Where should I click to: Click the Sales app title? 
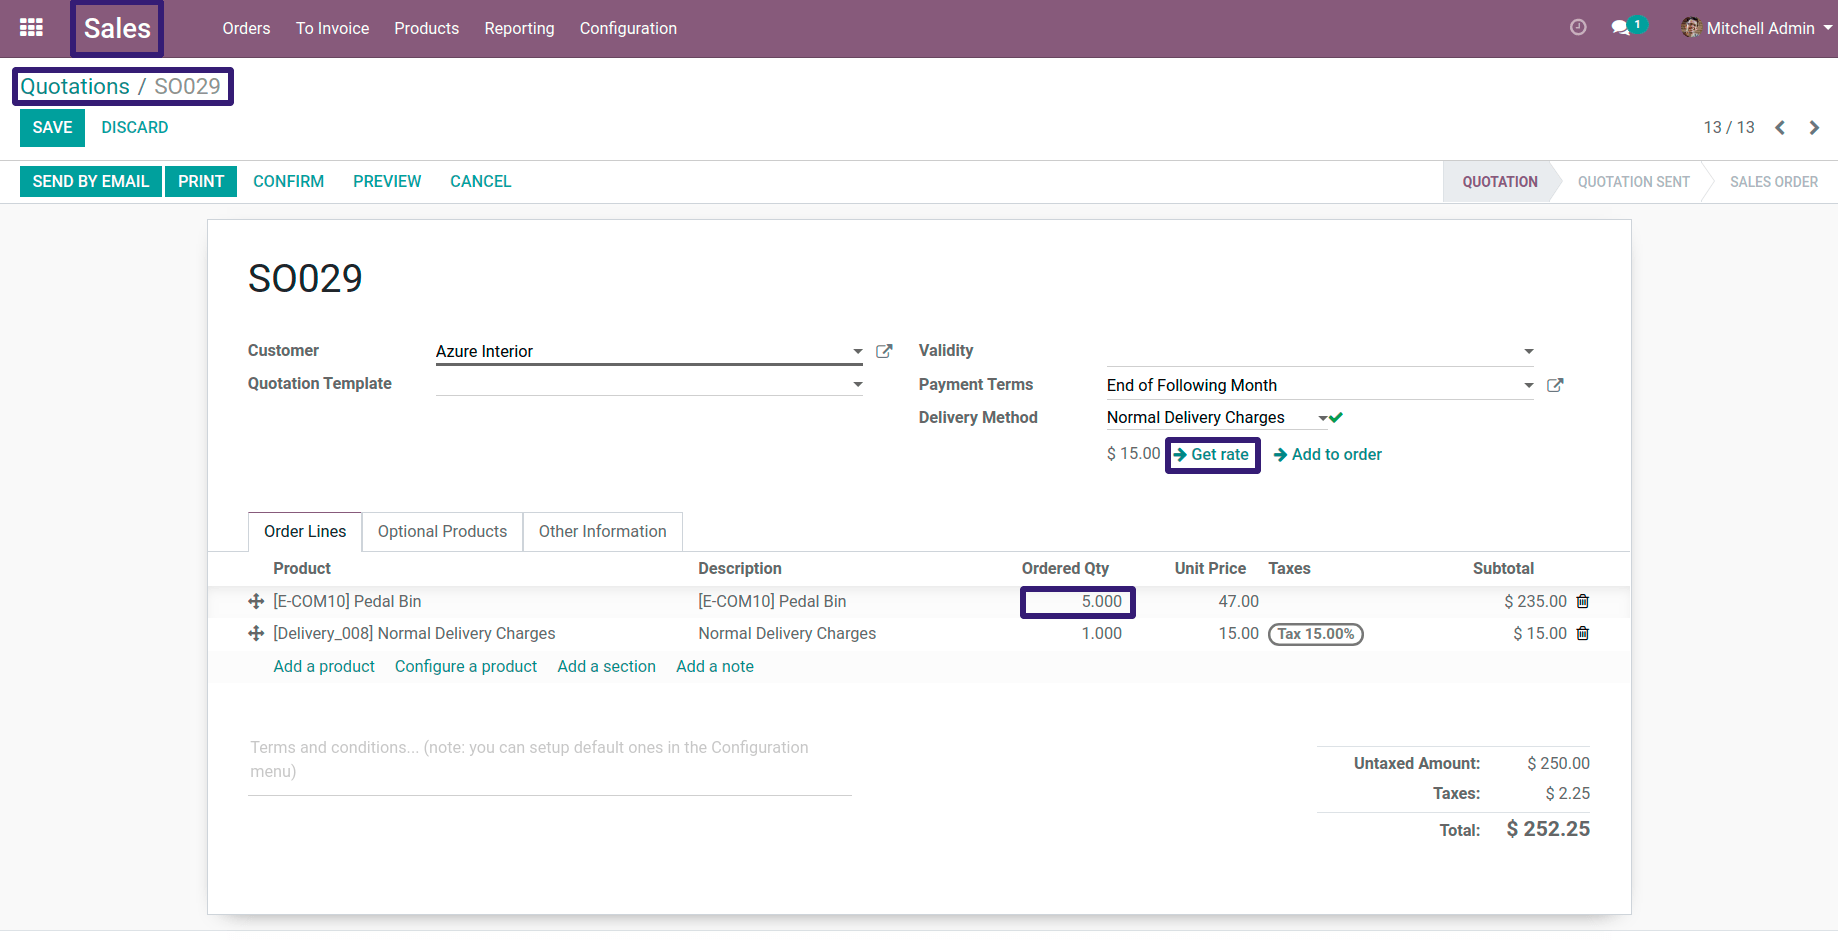tap(117, 28)
